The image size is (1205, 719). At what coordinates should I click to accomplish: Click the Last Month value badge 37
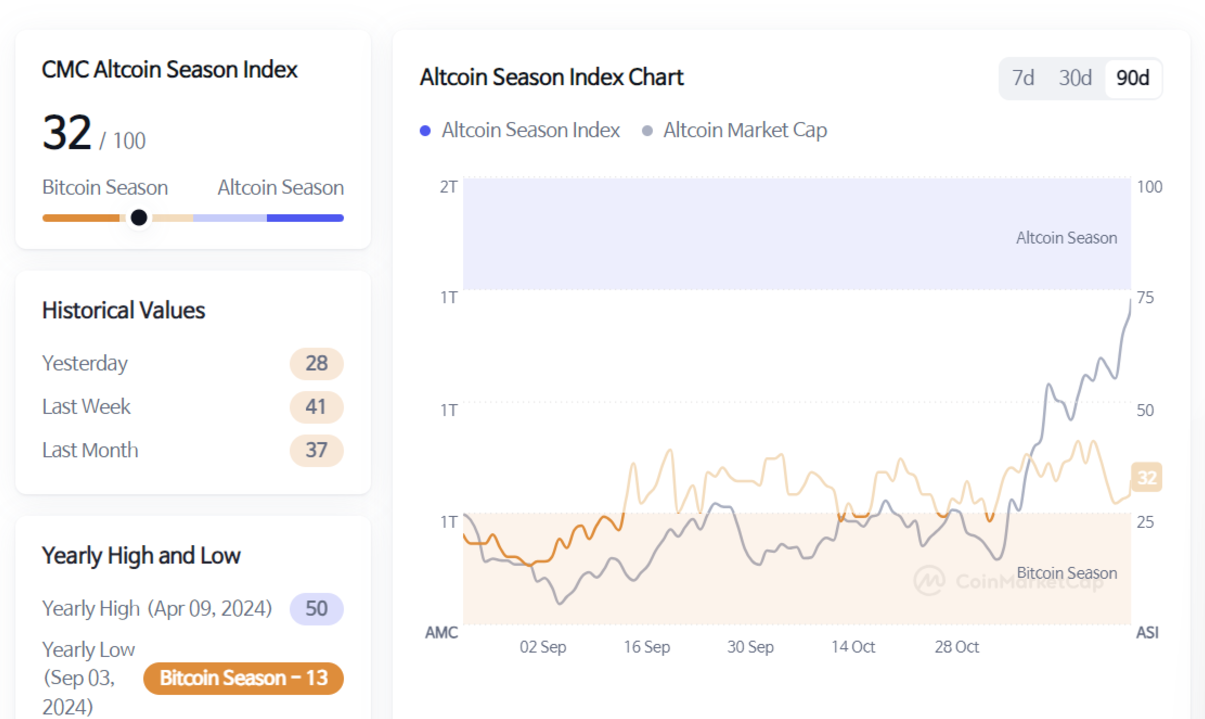[x=317, y=450]
